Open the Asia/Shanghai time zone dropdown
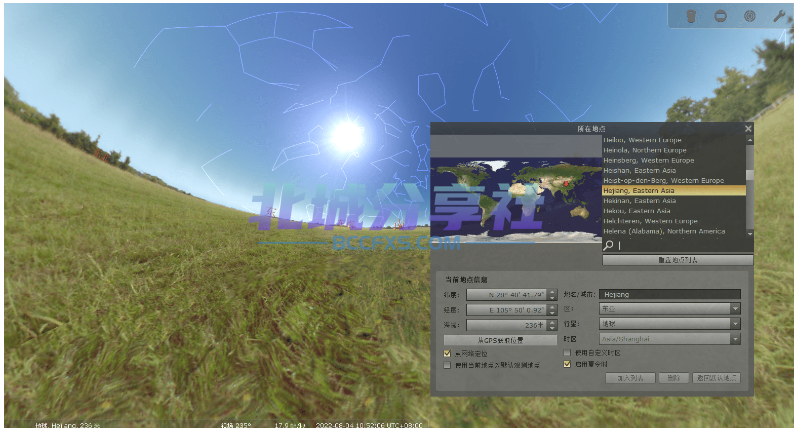 click(x=670, y=339)
